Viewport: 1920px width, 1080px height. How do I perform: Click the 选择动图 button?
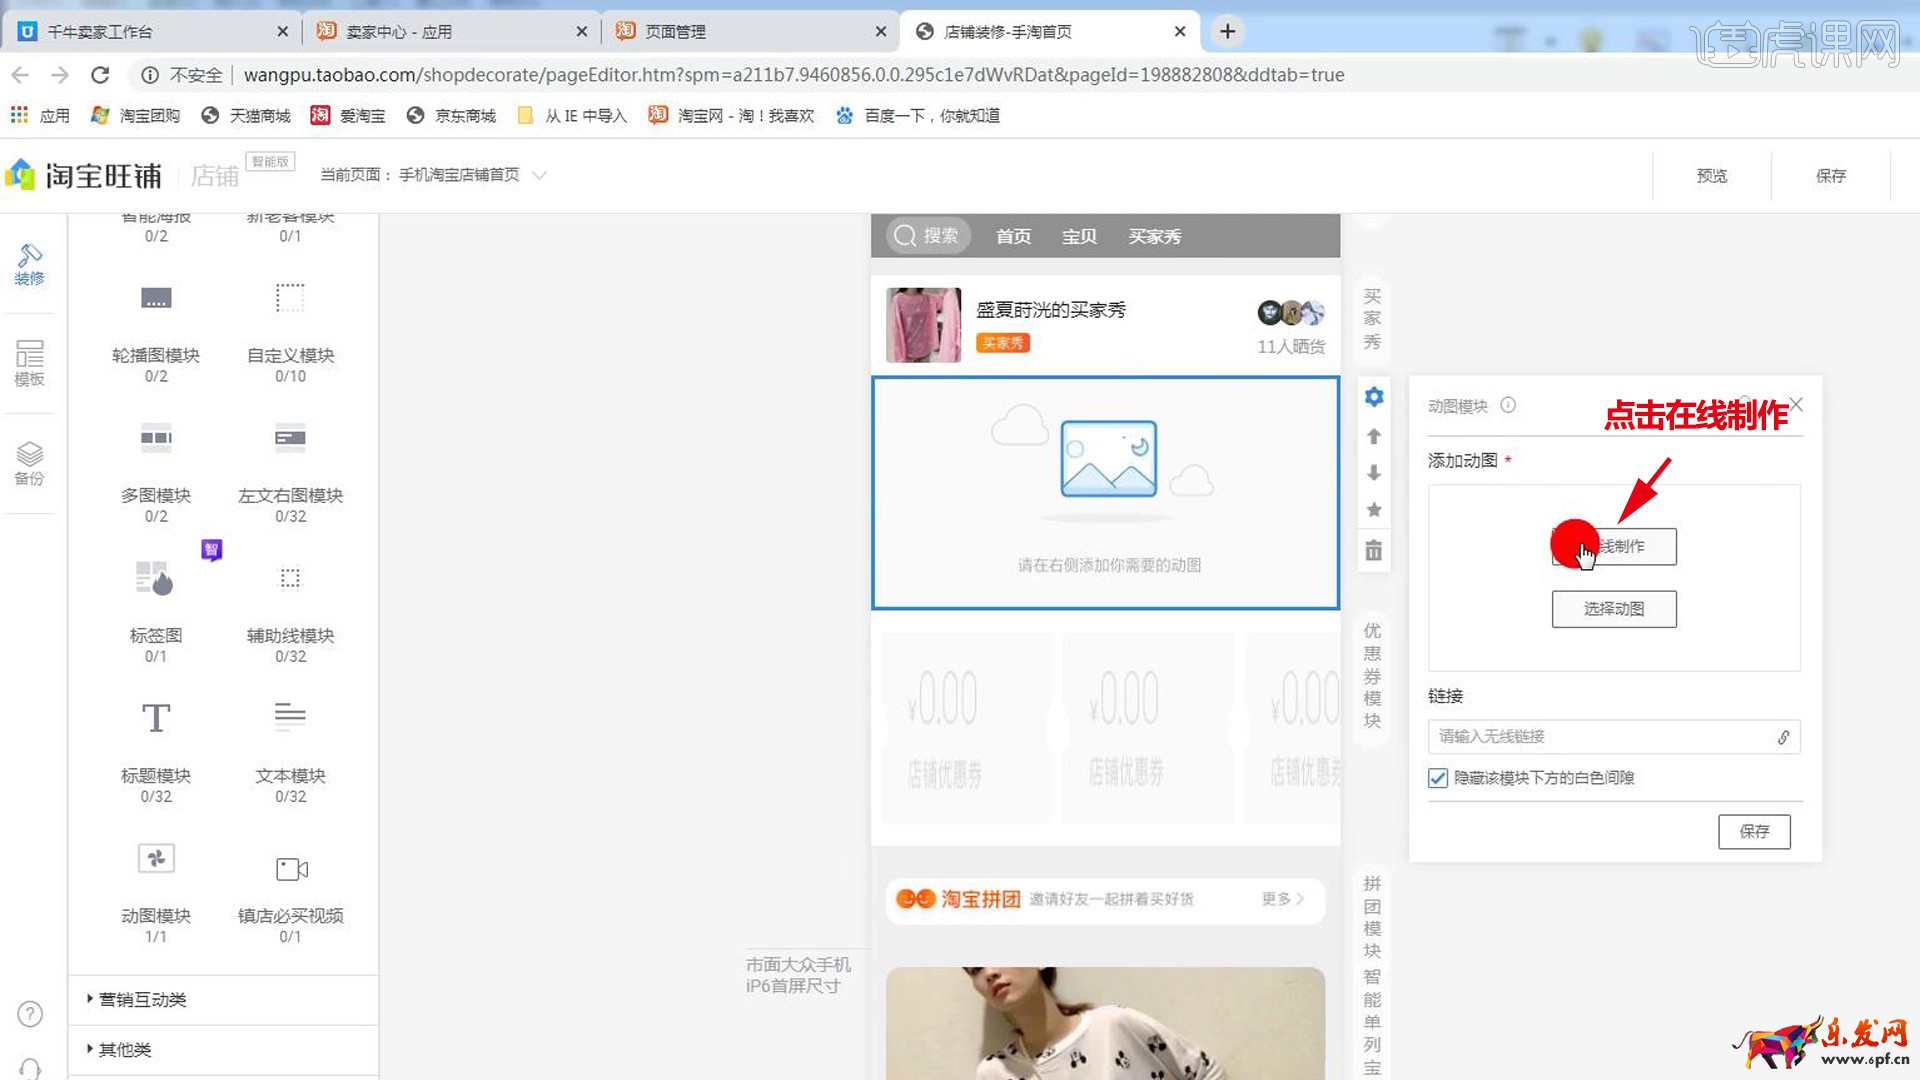tap(1613, 609)
